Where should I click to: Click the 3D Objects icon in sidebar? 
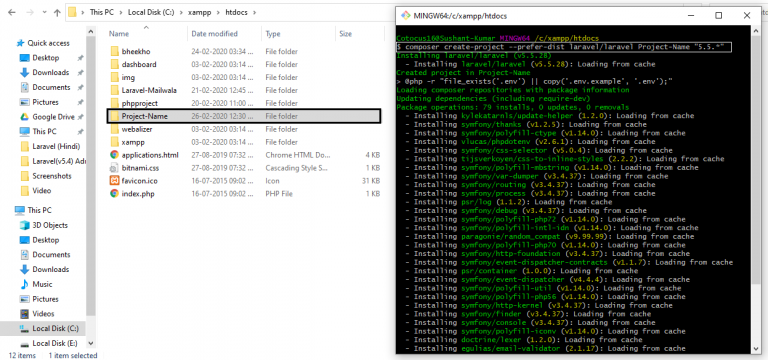tap(24, 225)
